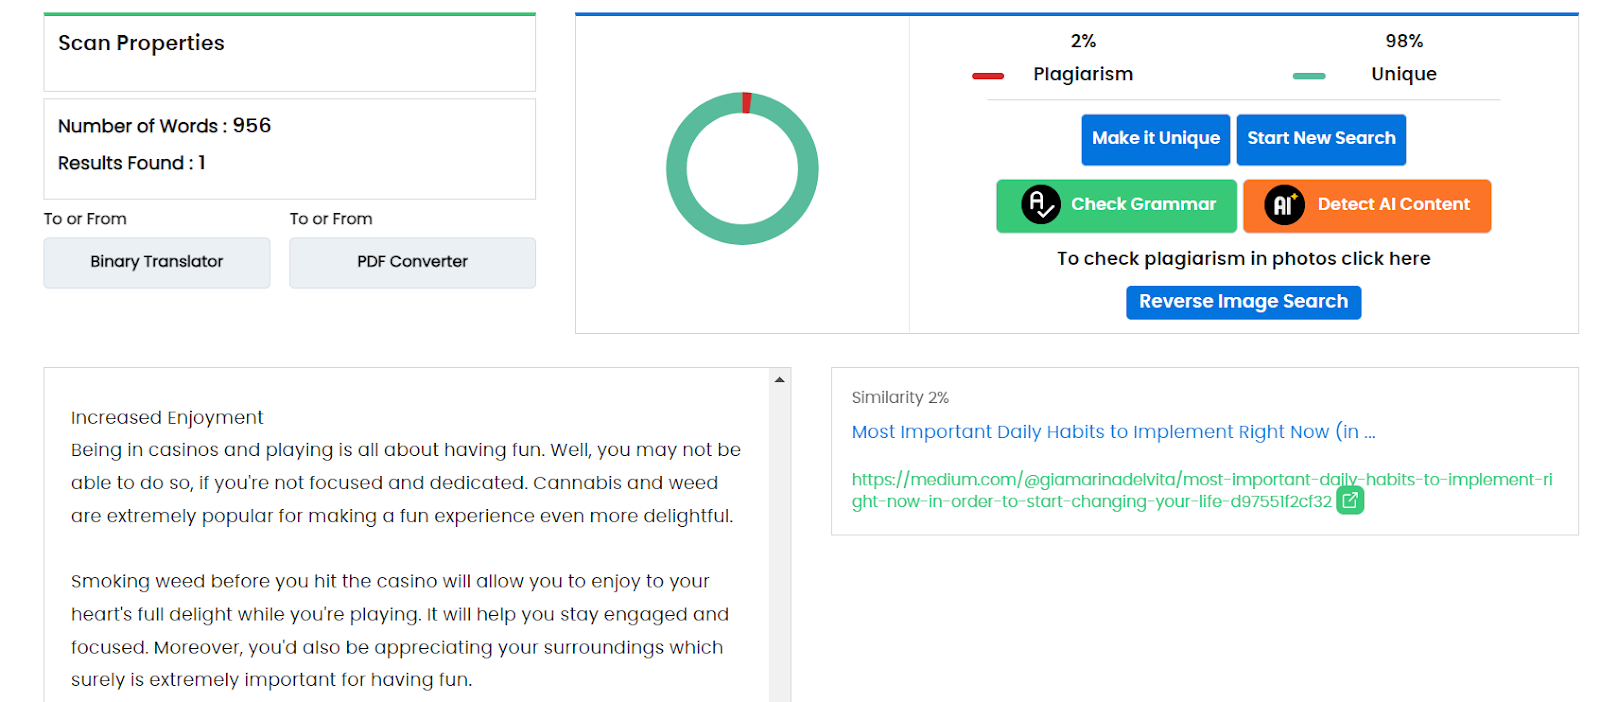Click the red segment of the donut chart
Viewport: 1600px width, 702px height.
(747, 102)
